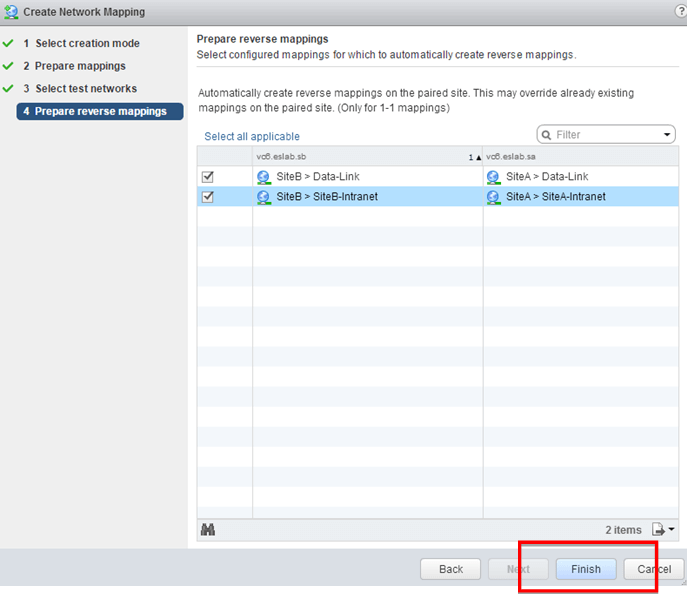Open the Filter dropdown arrow
This screenshot has height=594, width=687.
tap(667, 135)
